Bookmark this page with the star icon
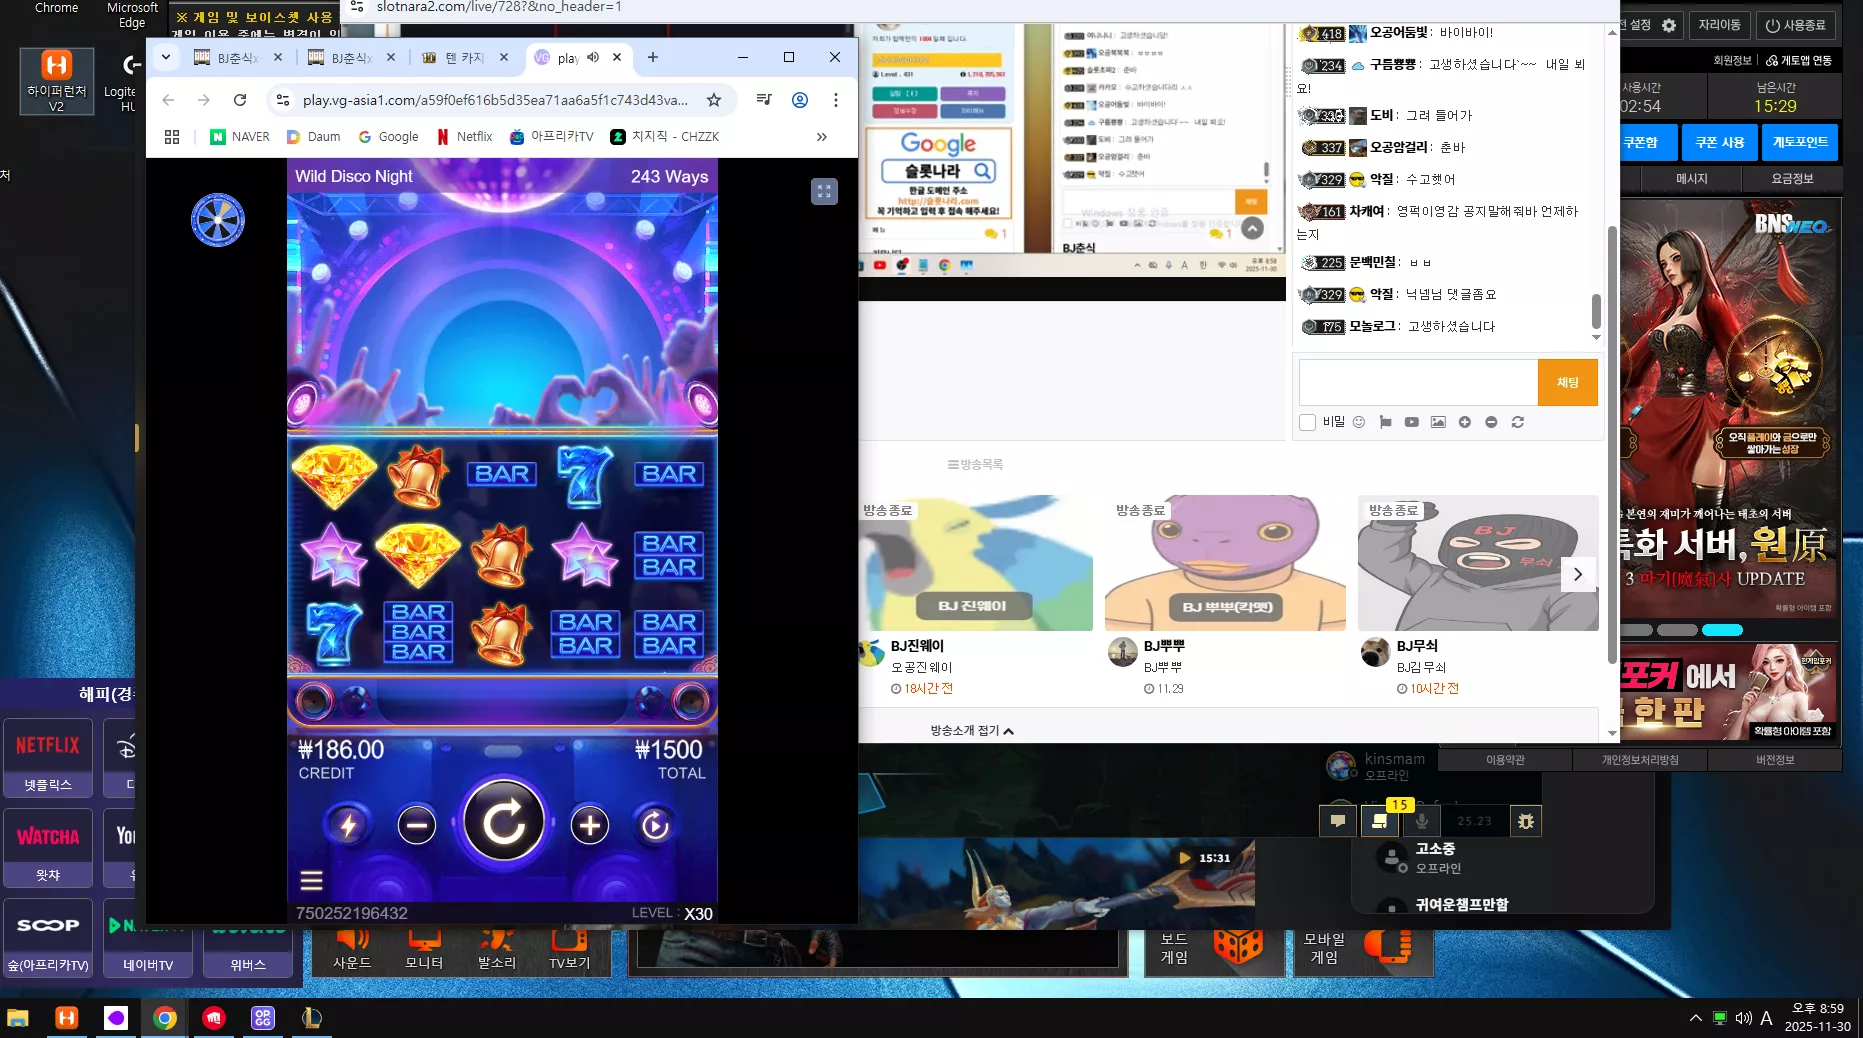Image resolution: width=1863 pixels, height=1038 pixels. pyautogui.click(x=714, y=100)
